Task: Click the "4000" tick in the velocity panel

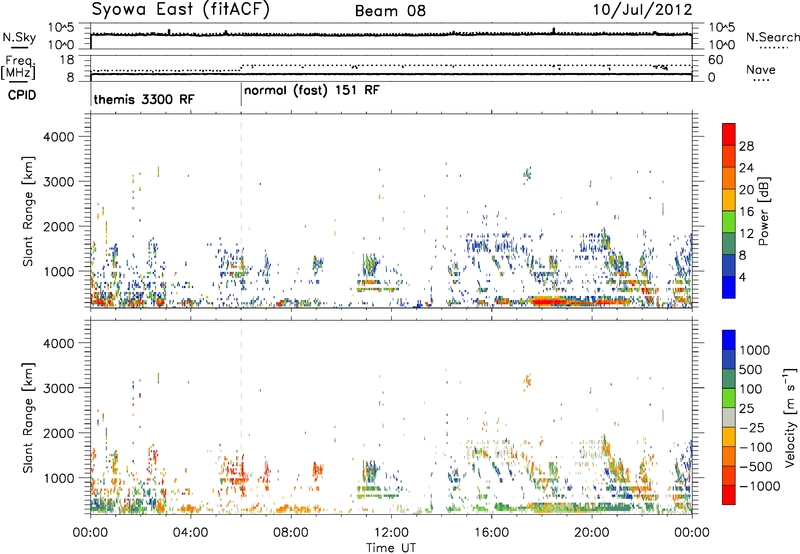Action: pos(59,343)
